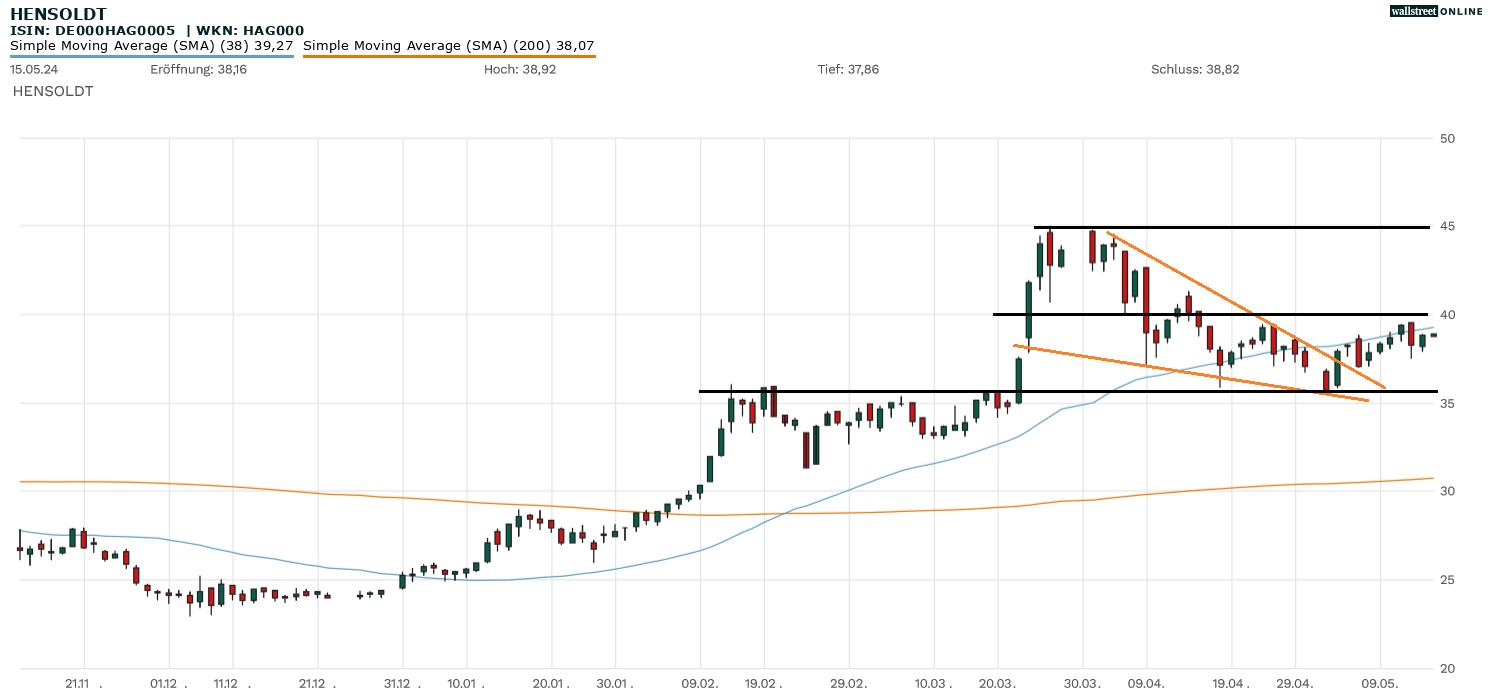Click the HENSOLDT chart title heading
This screenshot has height=689, width=1490.
point(58,14)
